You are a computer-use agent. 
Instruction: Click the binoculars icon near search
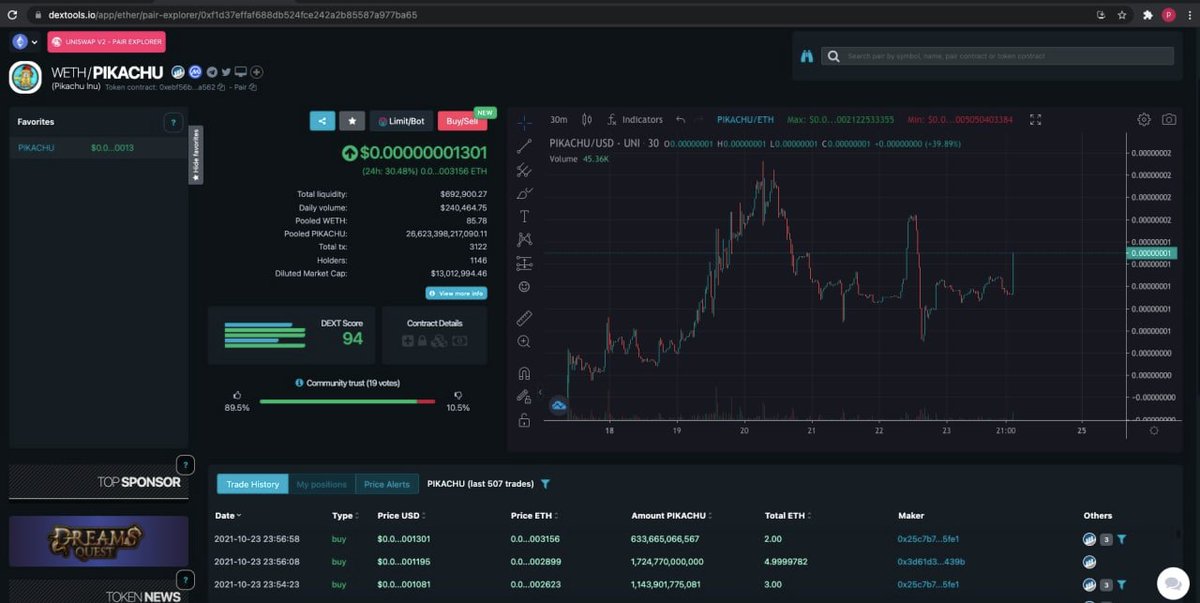(806, 56)
